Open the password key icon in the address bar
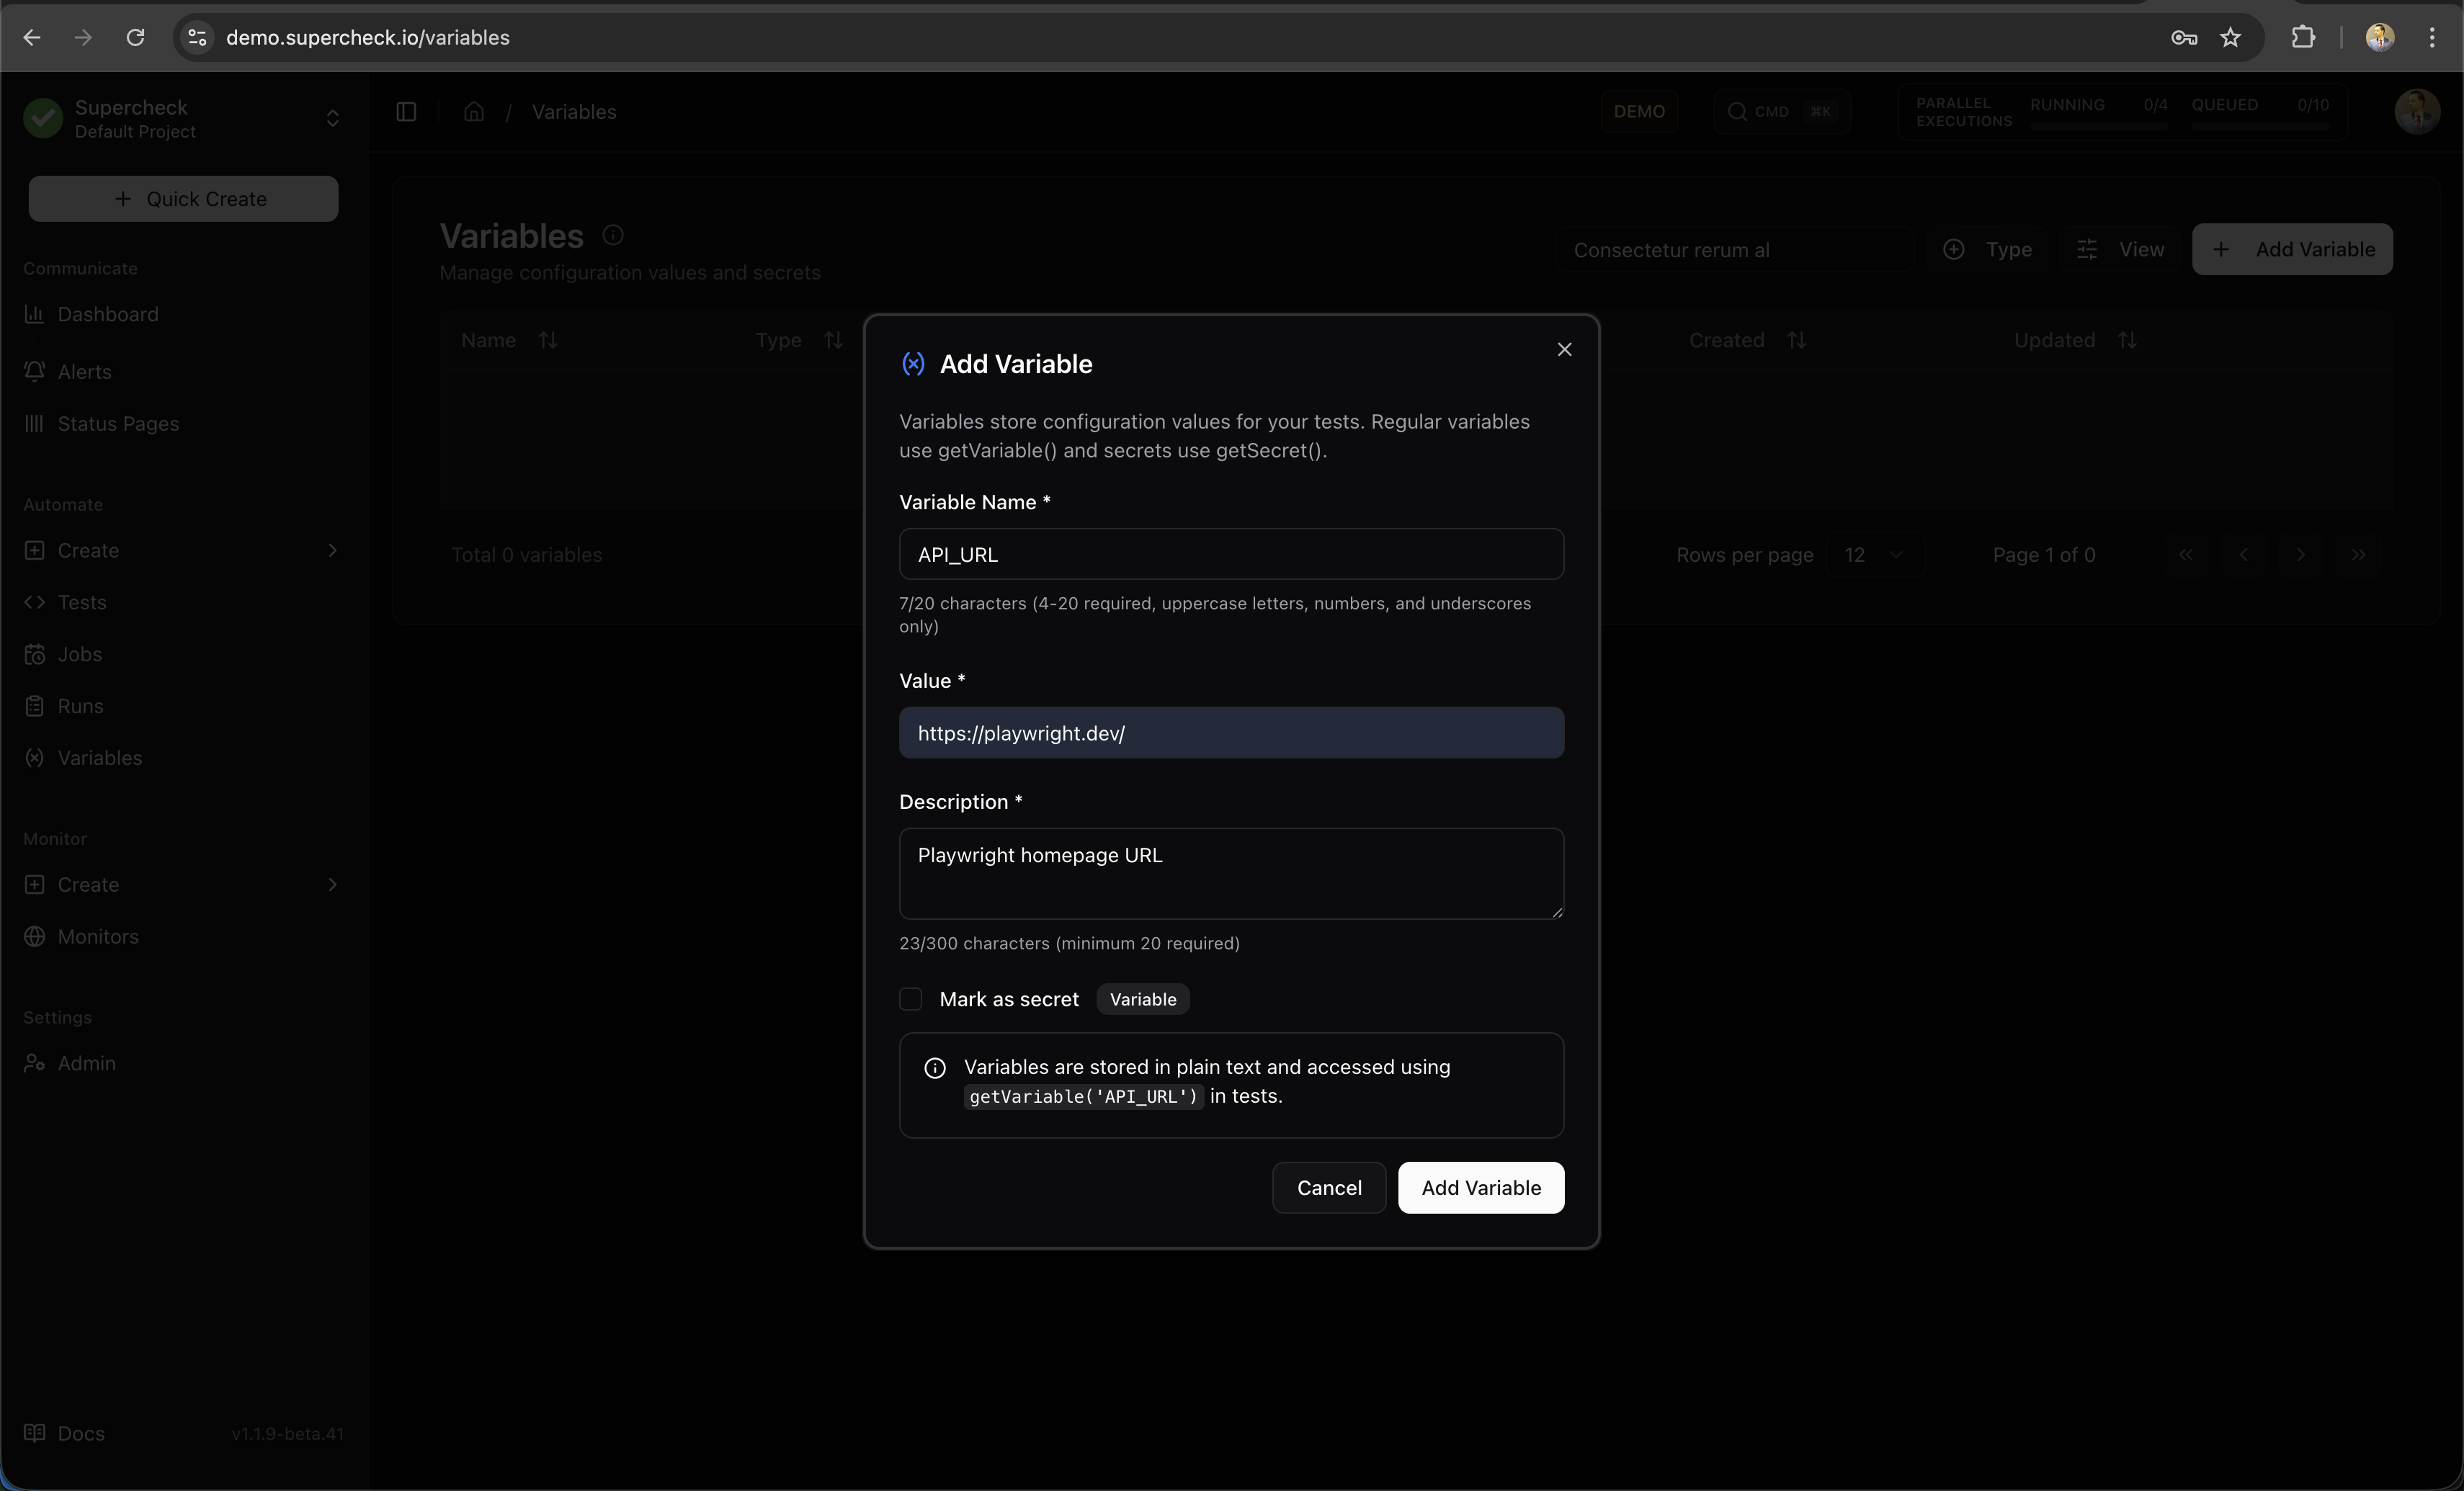2464x1491 pixels. coord(2183,37)
